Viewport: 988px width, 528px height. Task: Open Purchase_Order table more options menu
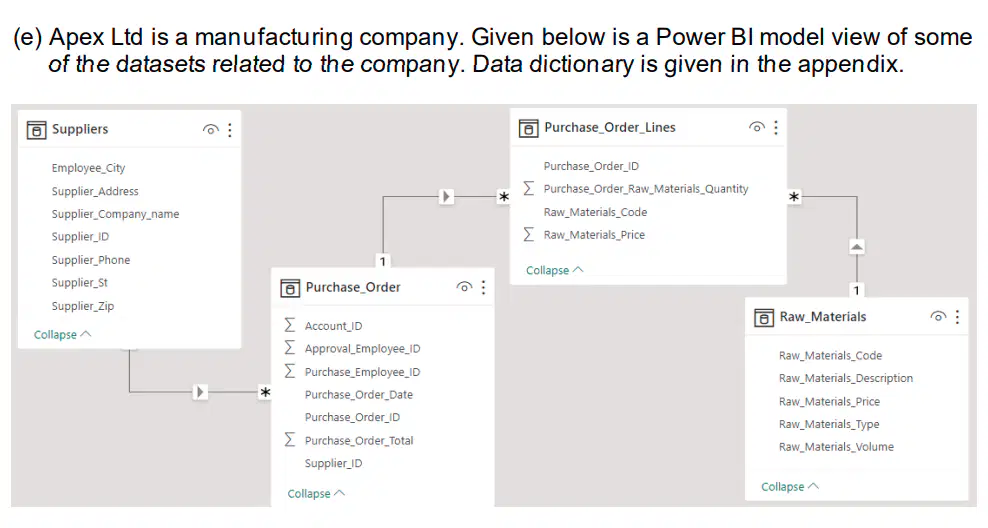tap(483, 287)
